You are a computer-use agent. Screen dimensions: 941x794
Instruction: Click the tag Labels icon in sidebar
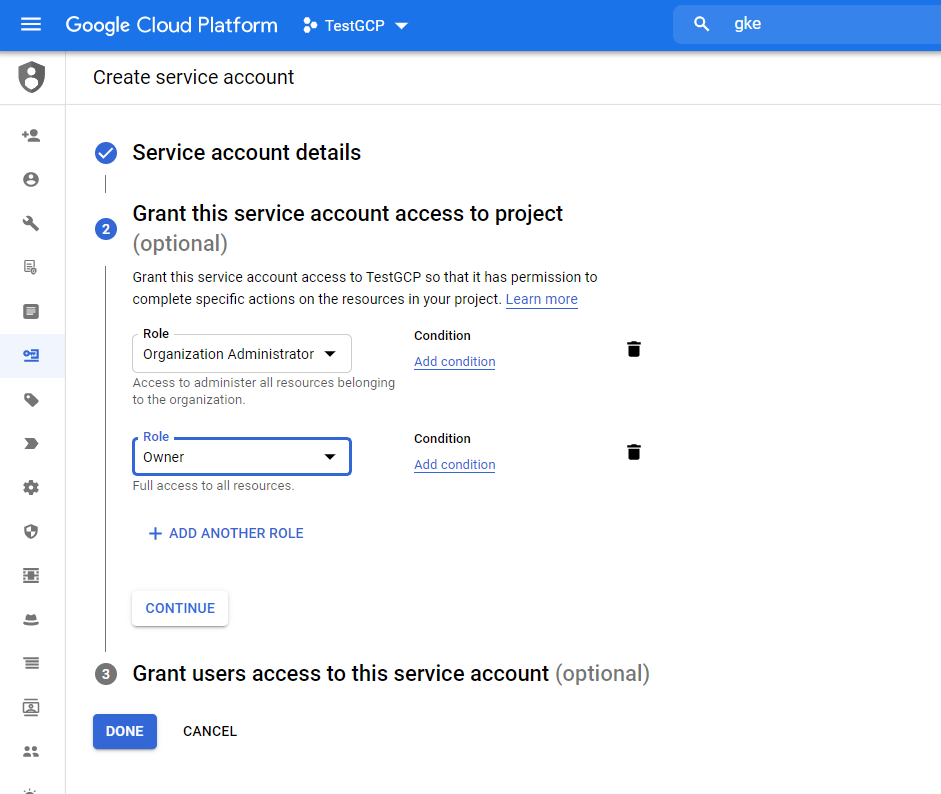click(31, 400)
